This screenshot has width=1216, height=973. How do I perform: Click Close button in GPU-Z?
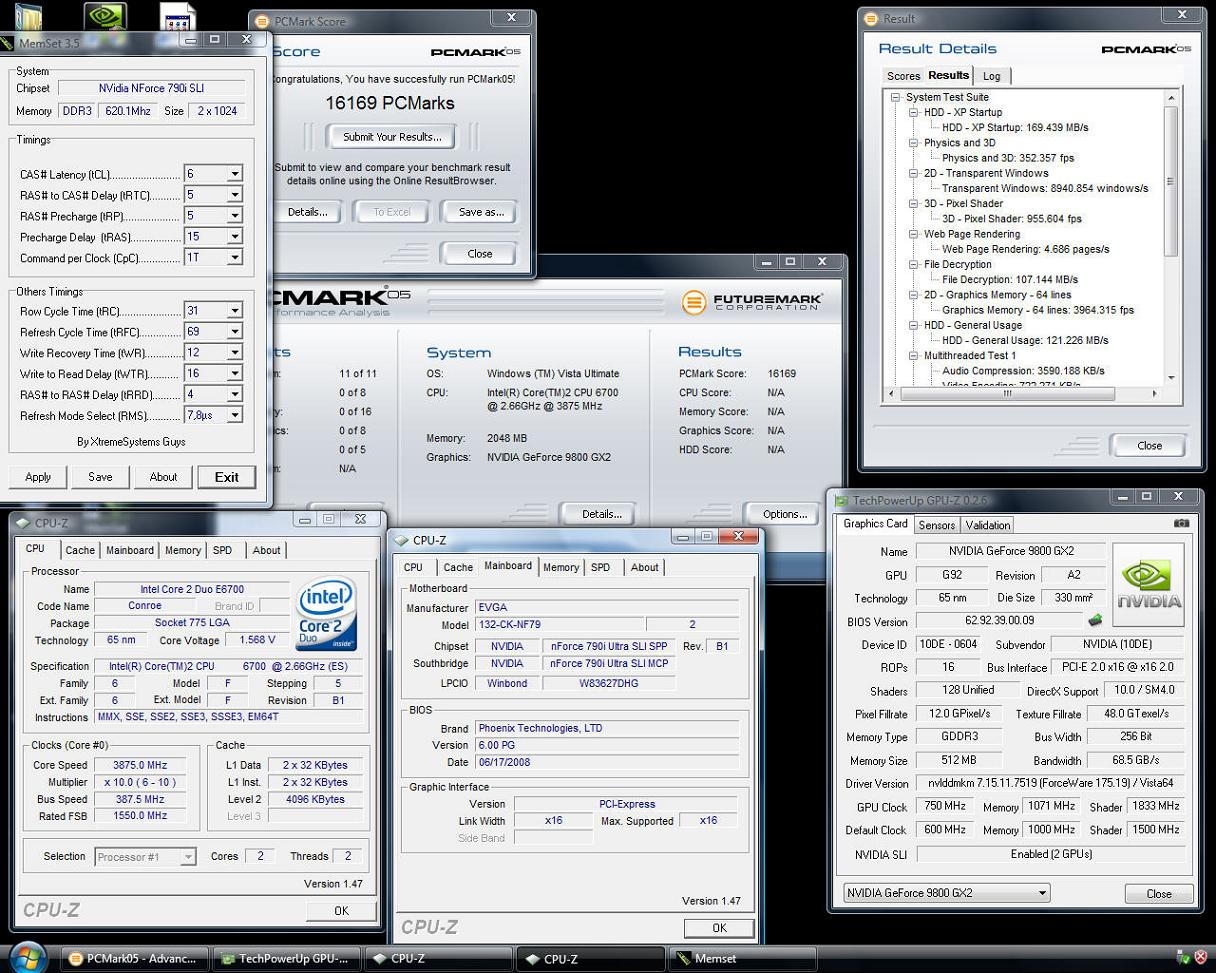[1159, 894]
